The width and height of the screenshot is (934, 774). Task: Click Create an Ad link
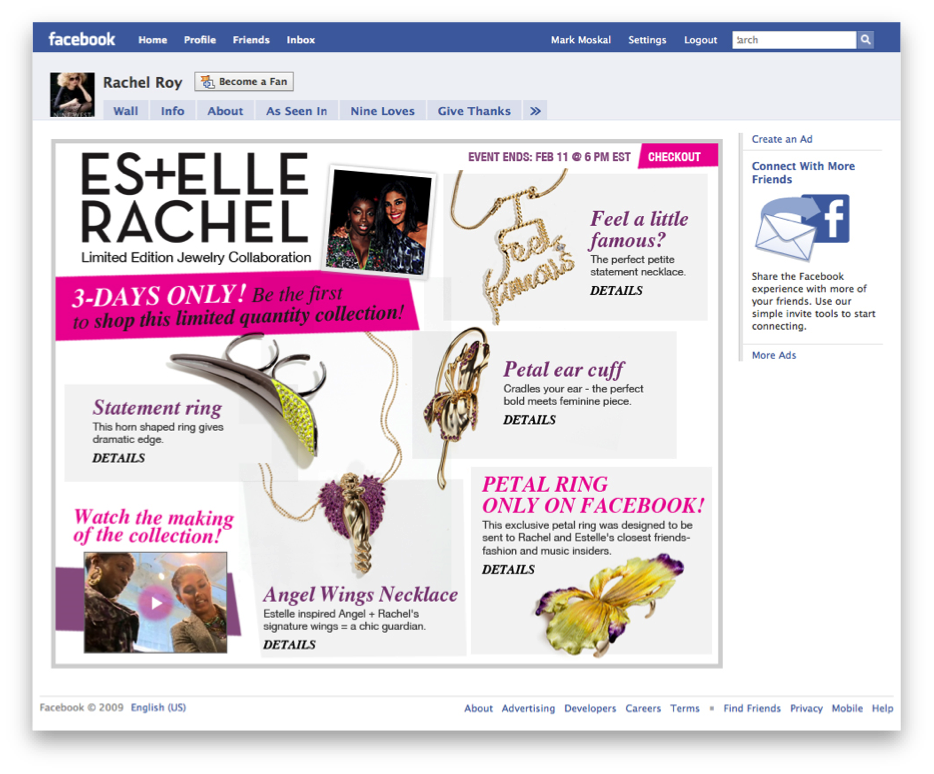pos(782,139)
